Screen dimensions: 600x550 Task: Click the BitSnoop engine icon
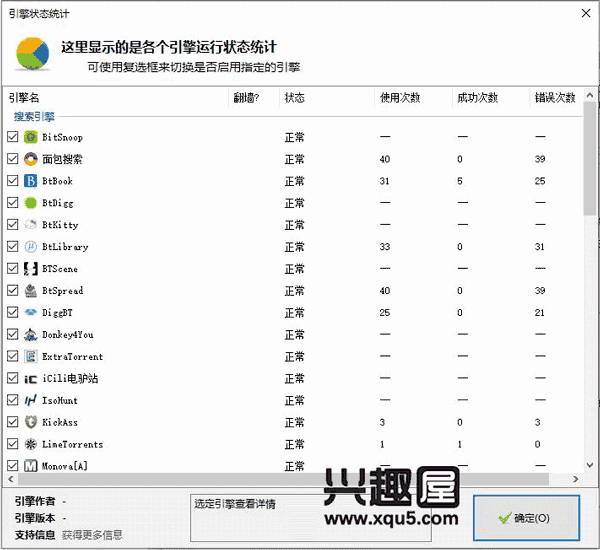pos(31,137)
